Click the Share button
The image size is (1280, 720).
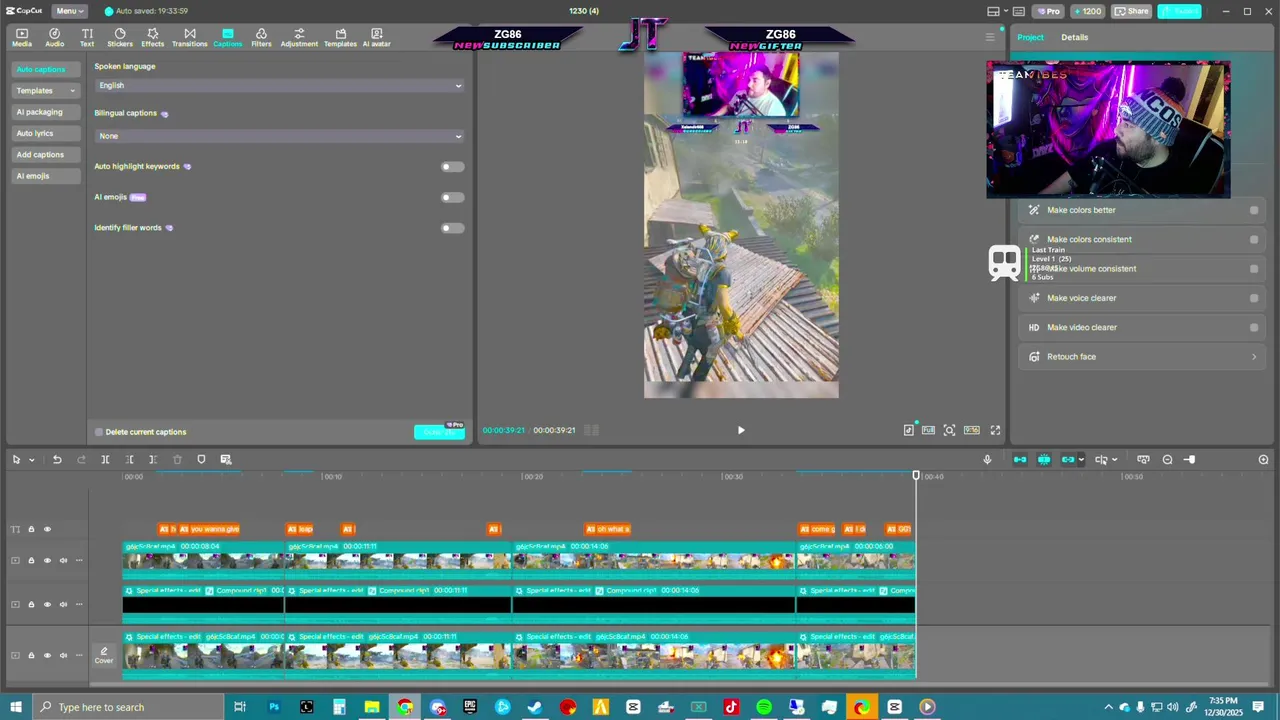coord(1132,11)
